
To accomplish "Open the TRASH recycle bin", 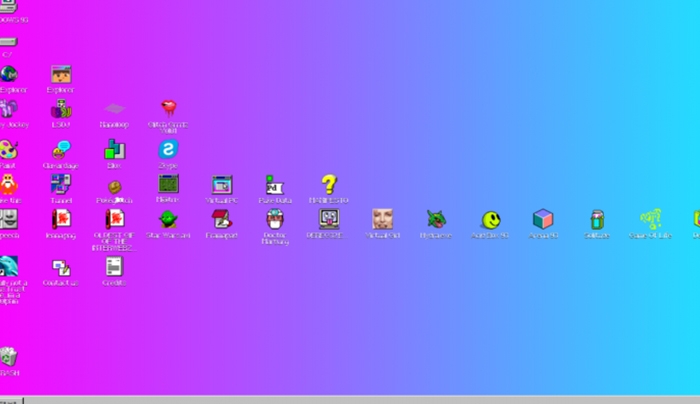I will tap(8, 357).
